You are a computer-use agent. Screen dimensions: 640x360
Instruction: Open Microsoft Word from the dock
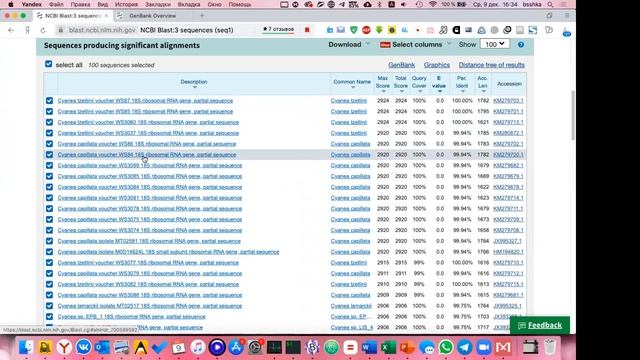369,347
